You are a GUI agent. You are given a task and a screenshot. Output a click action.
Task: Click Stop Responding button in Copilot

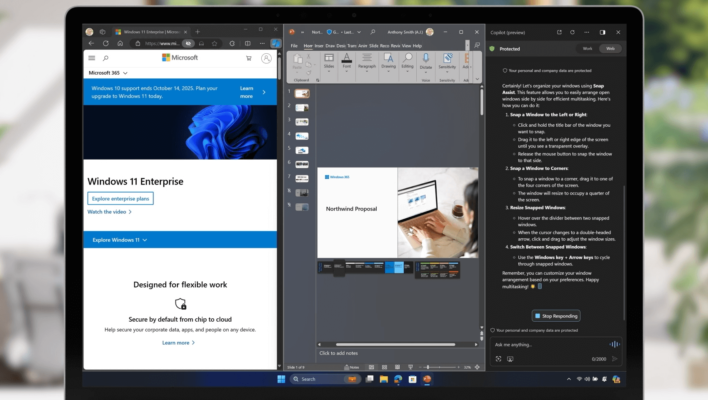click(x=556, y=316)
